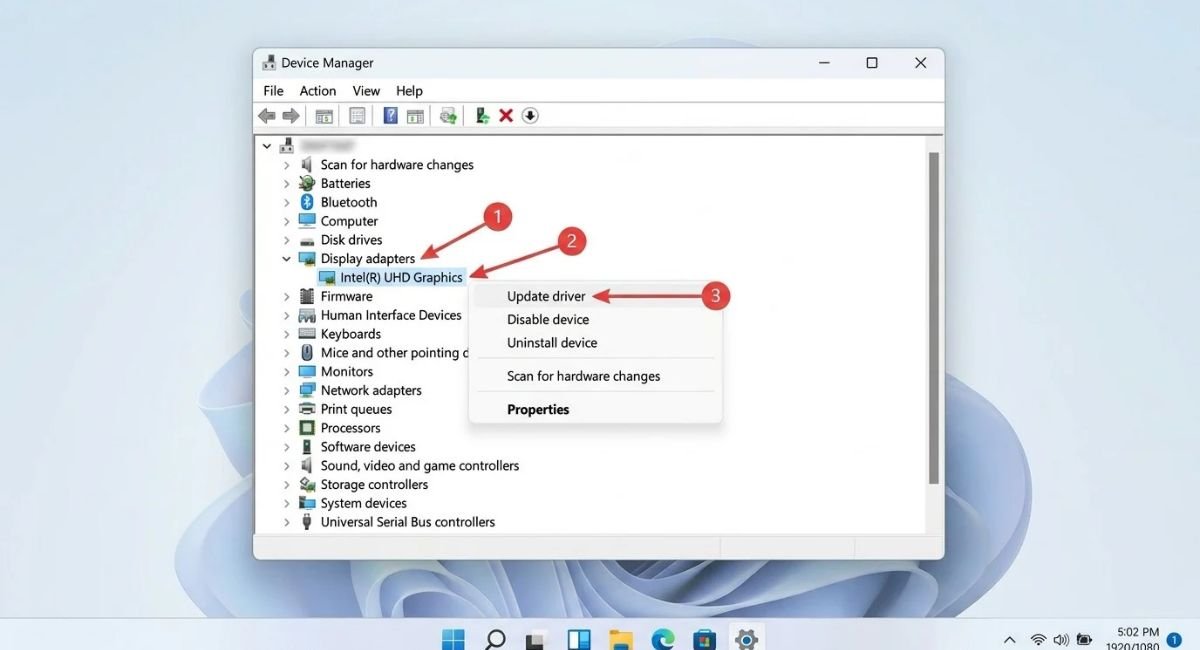Select the Human Interface Devices row
The height and width of the screenshot is (650, 1200).
pyautogui.click(x=391, y=315)
